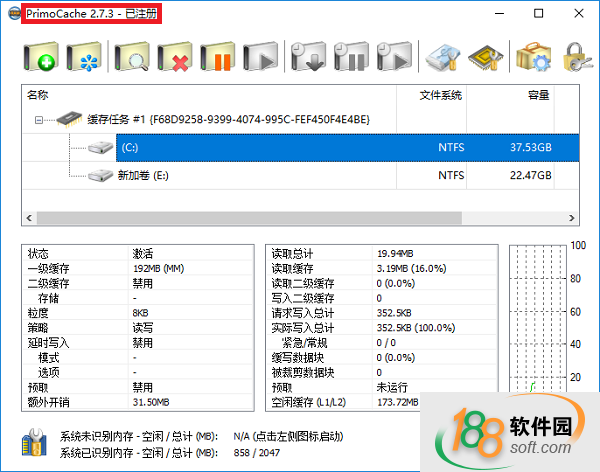This screenshot has height=472, width=600.
Task: Click the horizontal scrollbar under volume list
Action: (x=300, y=216)
